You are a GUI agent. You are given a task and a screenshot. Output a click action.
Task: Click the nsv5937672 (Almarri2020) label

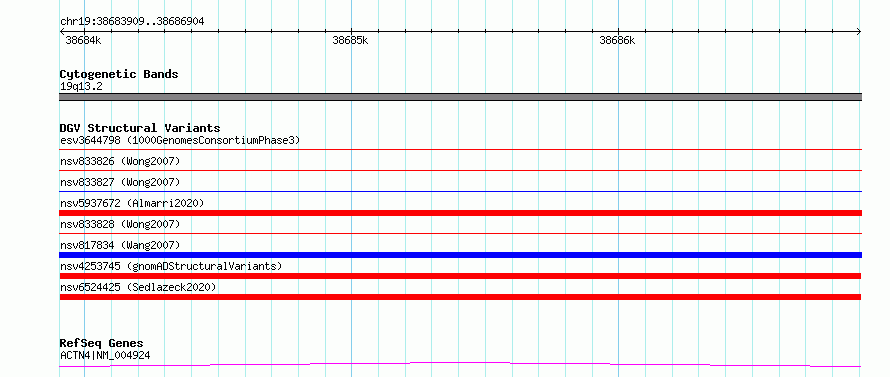point(132,203)
